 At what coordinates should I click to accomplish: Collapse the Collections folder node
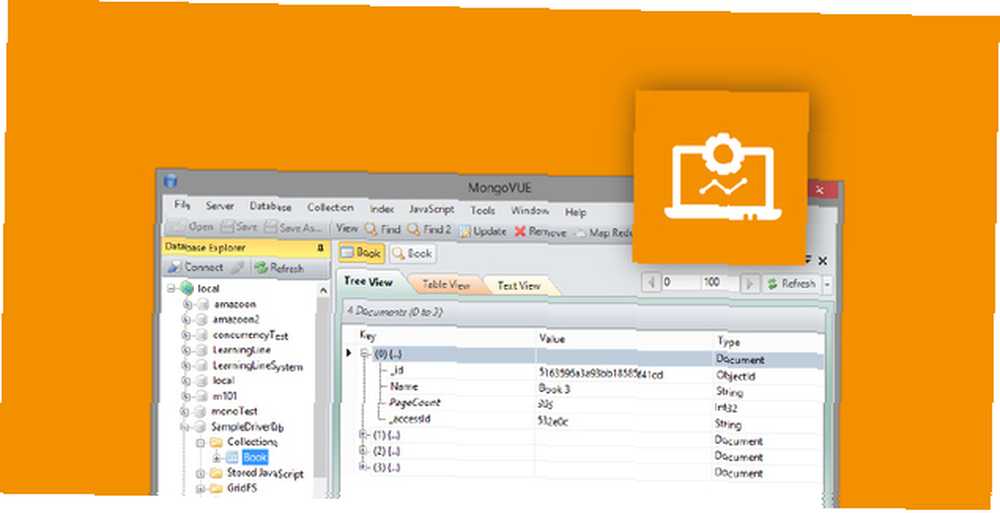pyautogui.click(x=200, y=442)
